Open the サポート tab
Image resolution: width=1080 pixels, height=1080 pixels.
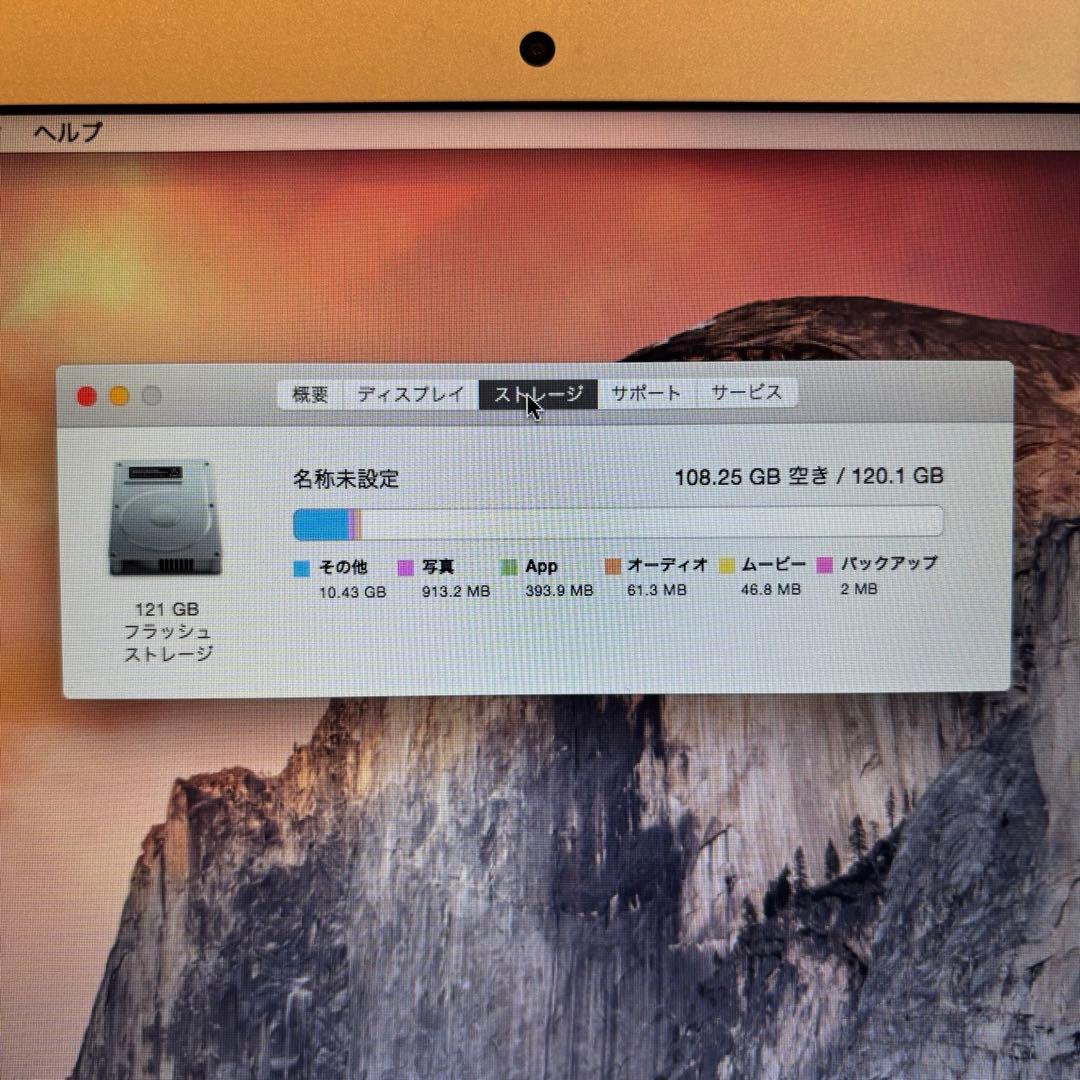(x=646, y=393)
